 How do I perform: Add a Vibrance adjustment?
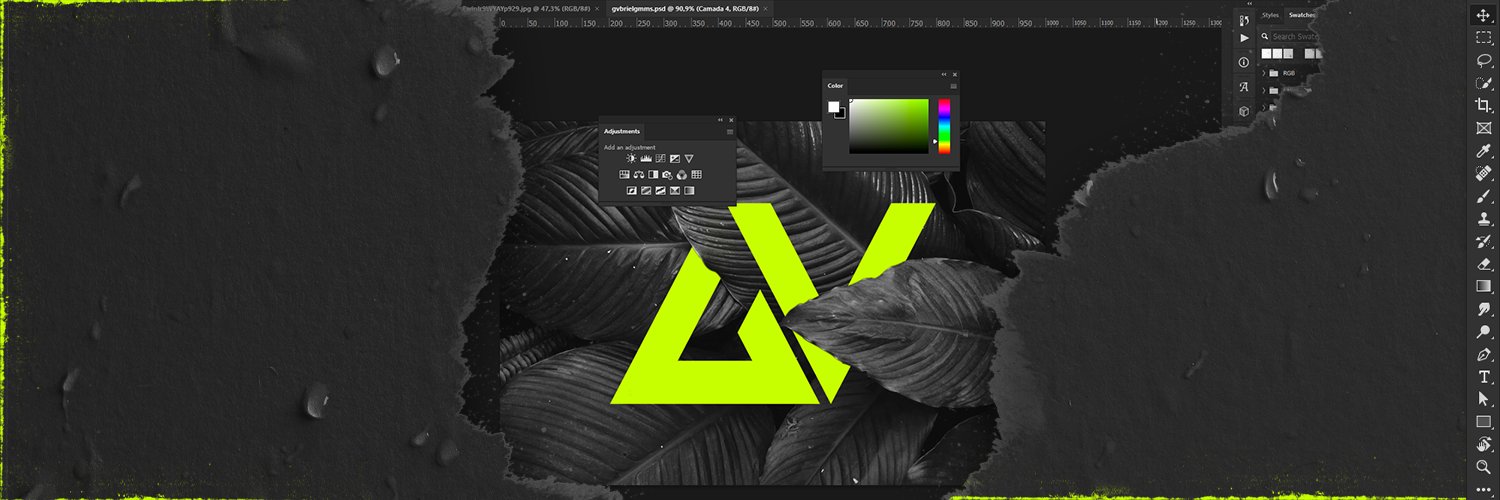689,158
